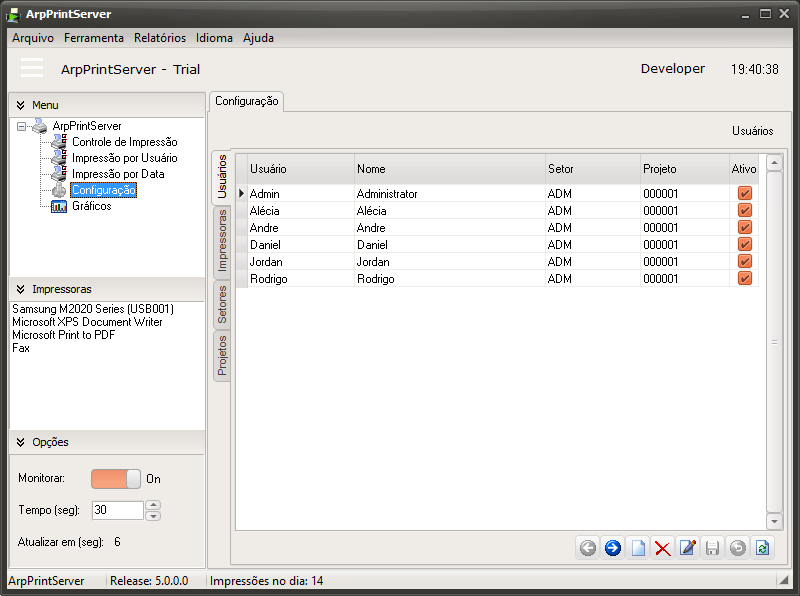Switch off the Monitorar toggle

[116, 479]
